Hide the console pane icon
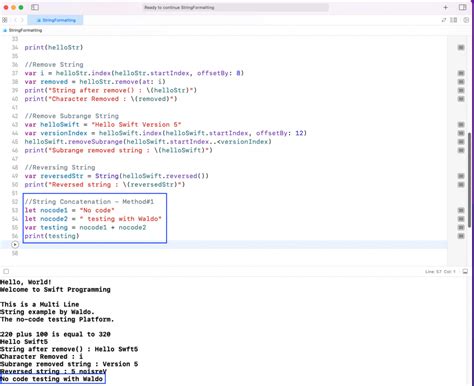 pyautogui.click(x=465, y=271)
